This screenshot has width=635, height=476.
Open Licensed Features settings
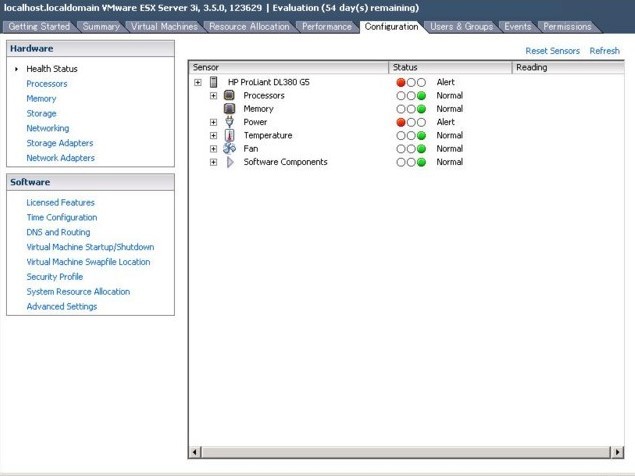[60, 203]
